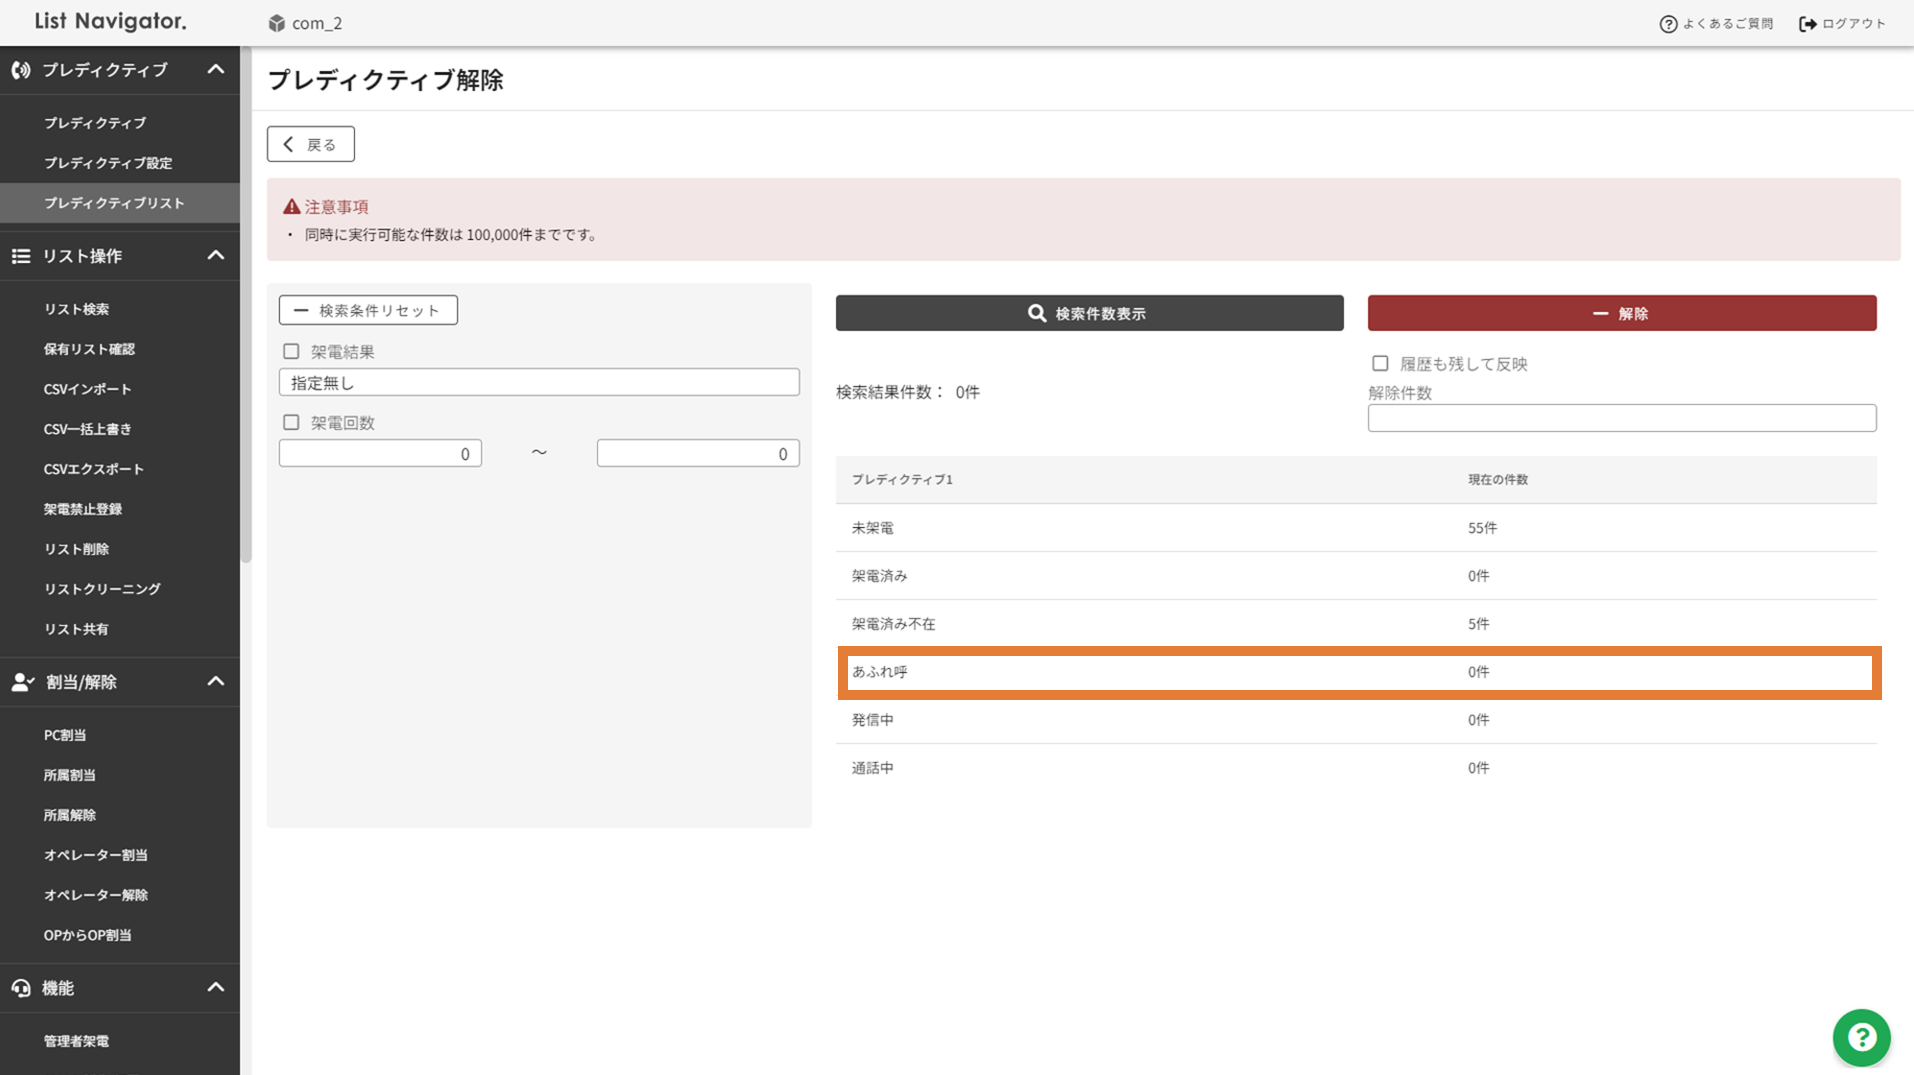Click the FAQ question mark icon in header

(x=1667, y=24)
